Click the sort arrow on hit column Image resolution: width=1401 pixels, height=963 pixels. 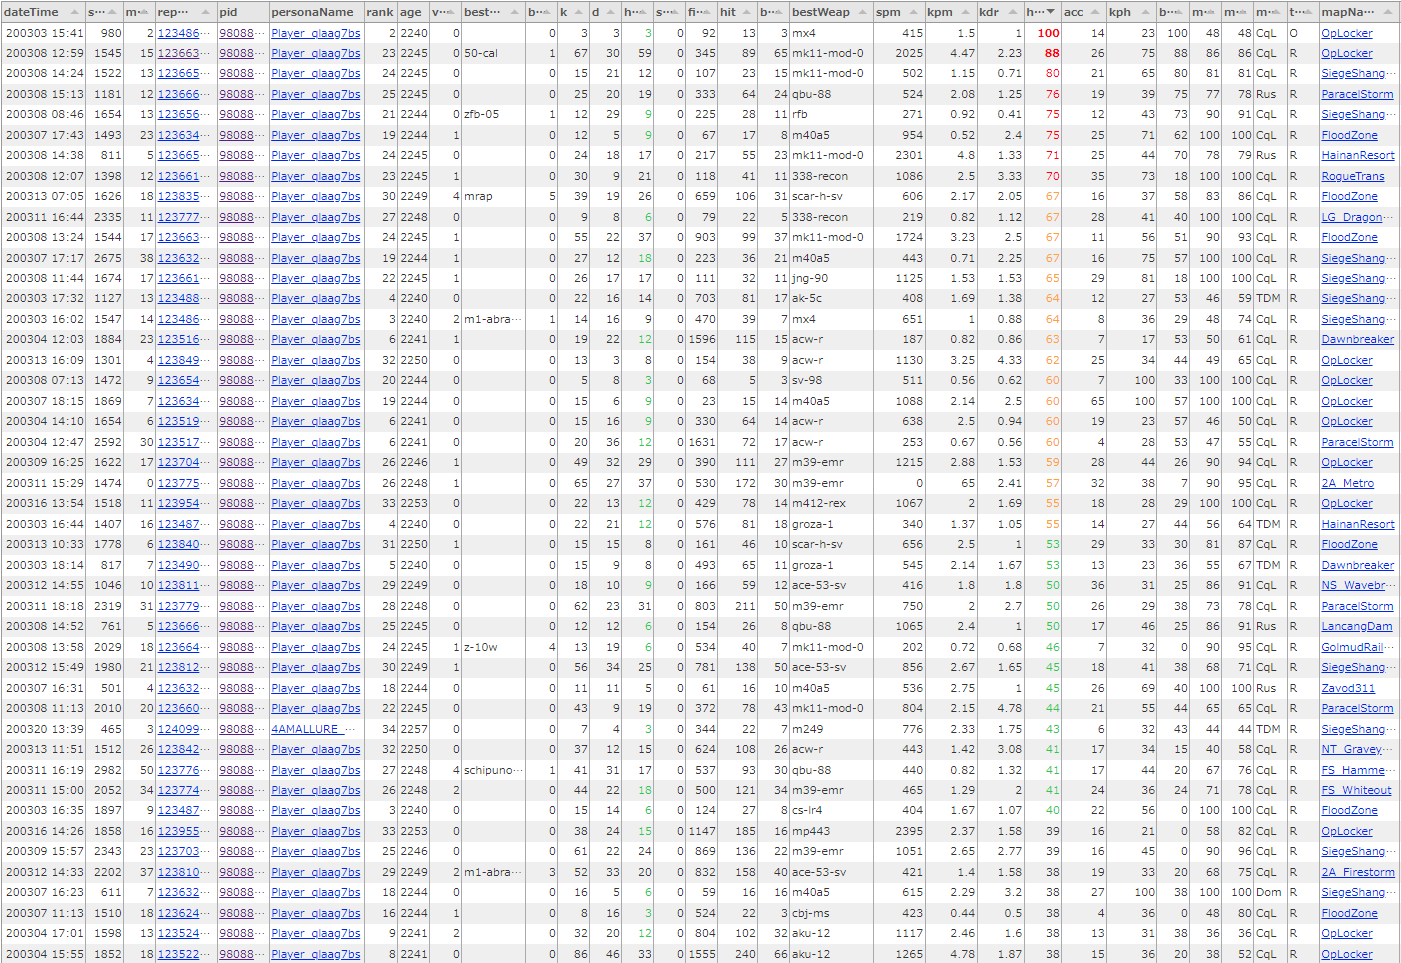click(748, 12)
